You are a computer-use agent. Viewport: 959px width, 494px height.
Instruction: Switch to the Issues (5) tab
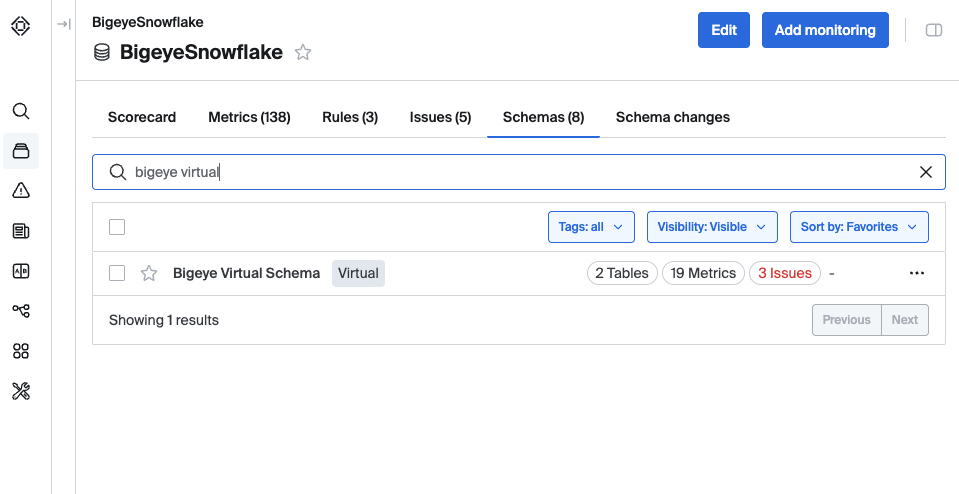point(440,117)
